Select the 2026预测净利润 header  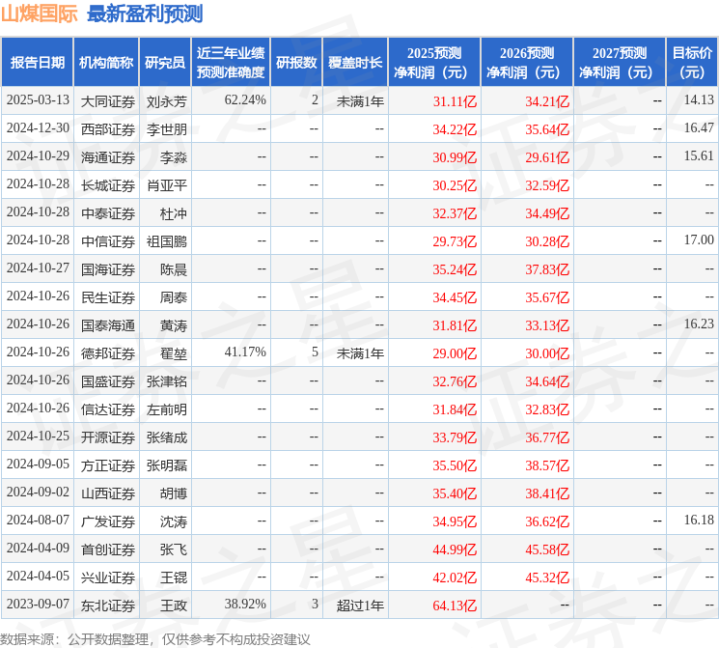[527, 62]
